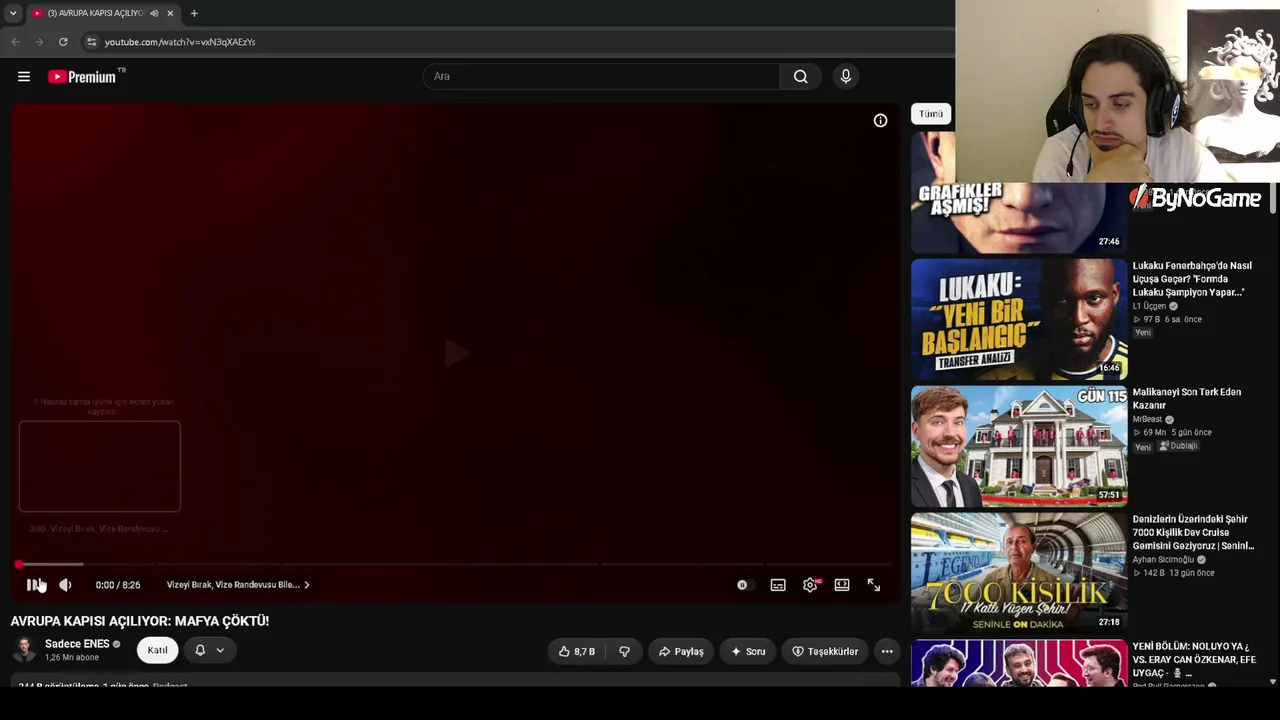Visit the Sadece ENES channel name link

pos(77,644)
